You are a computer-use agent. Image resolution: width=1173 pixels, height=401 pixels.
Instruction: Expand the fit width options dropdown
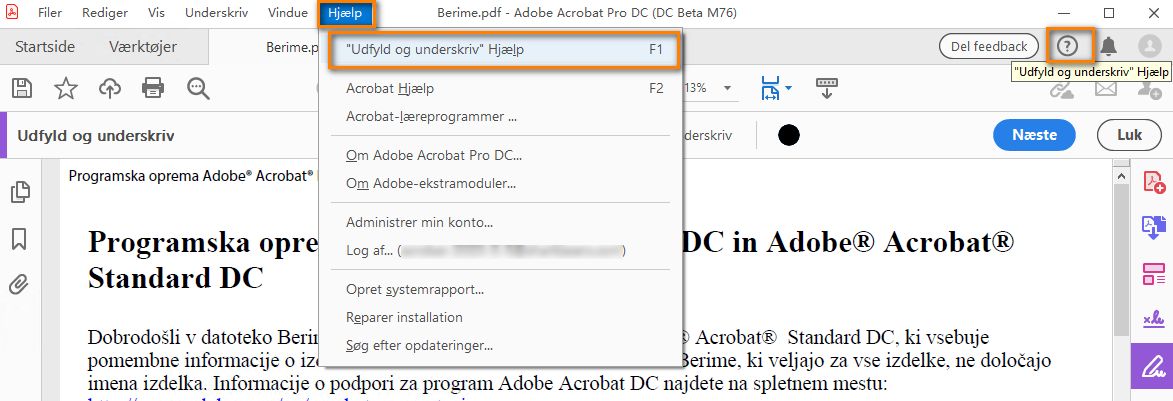(788, 90)
